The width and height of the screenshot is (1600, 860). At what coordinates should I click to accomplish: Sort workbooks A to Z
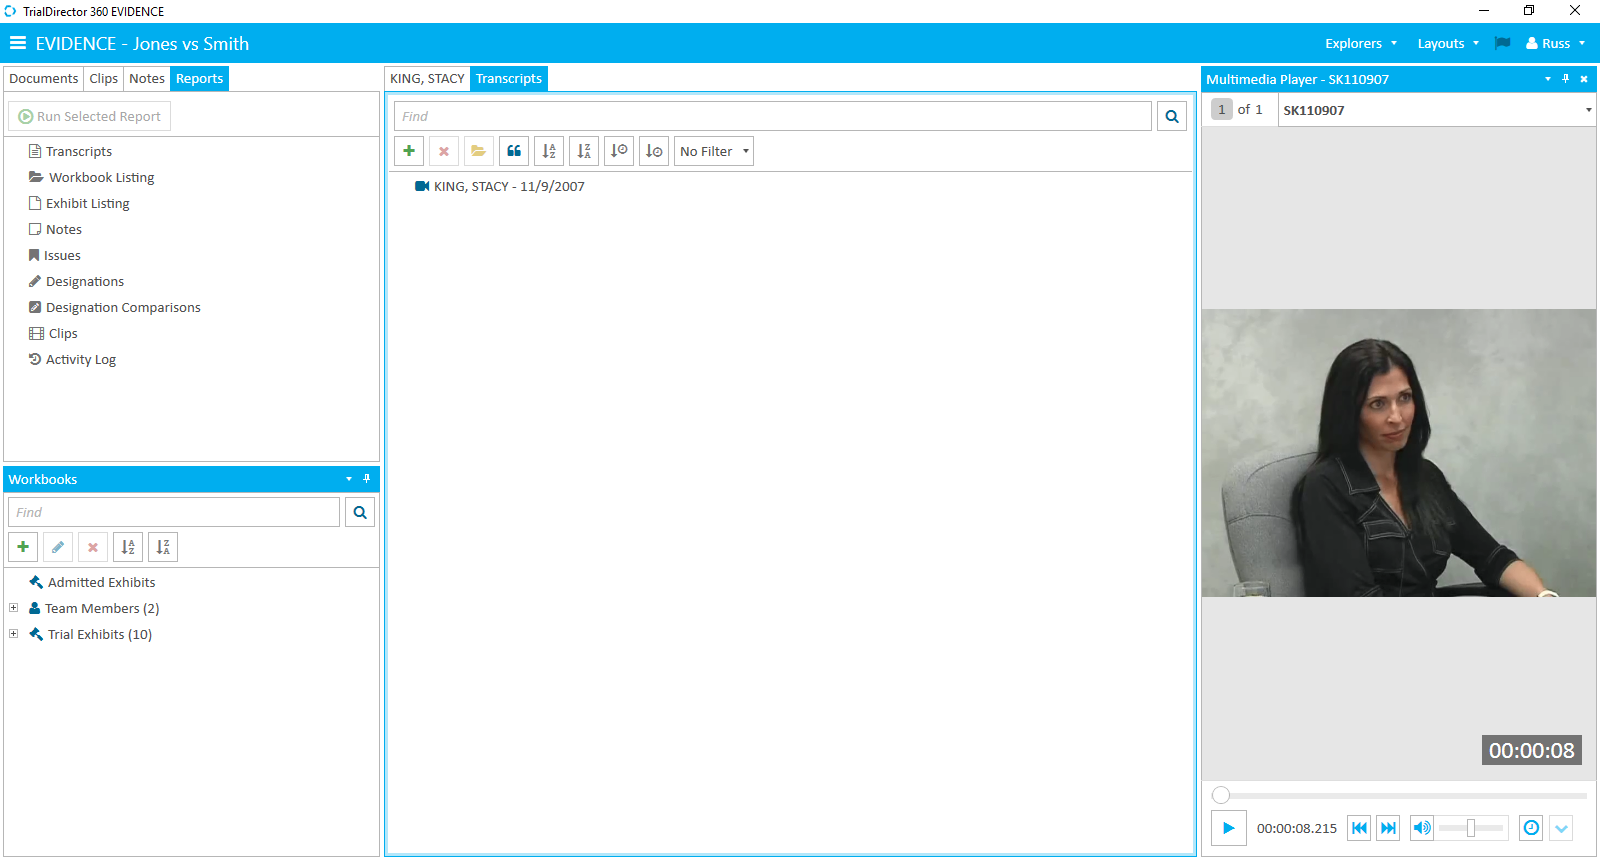[128, 547]
